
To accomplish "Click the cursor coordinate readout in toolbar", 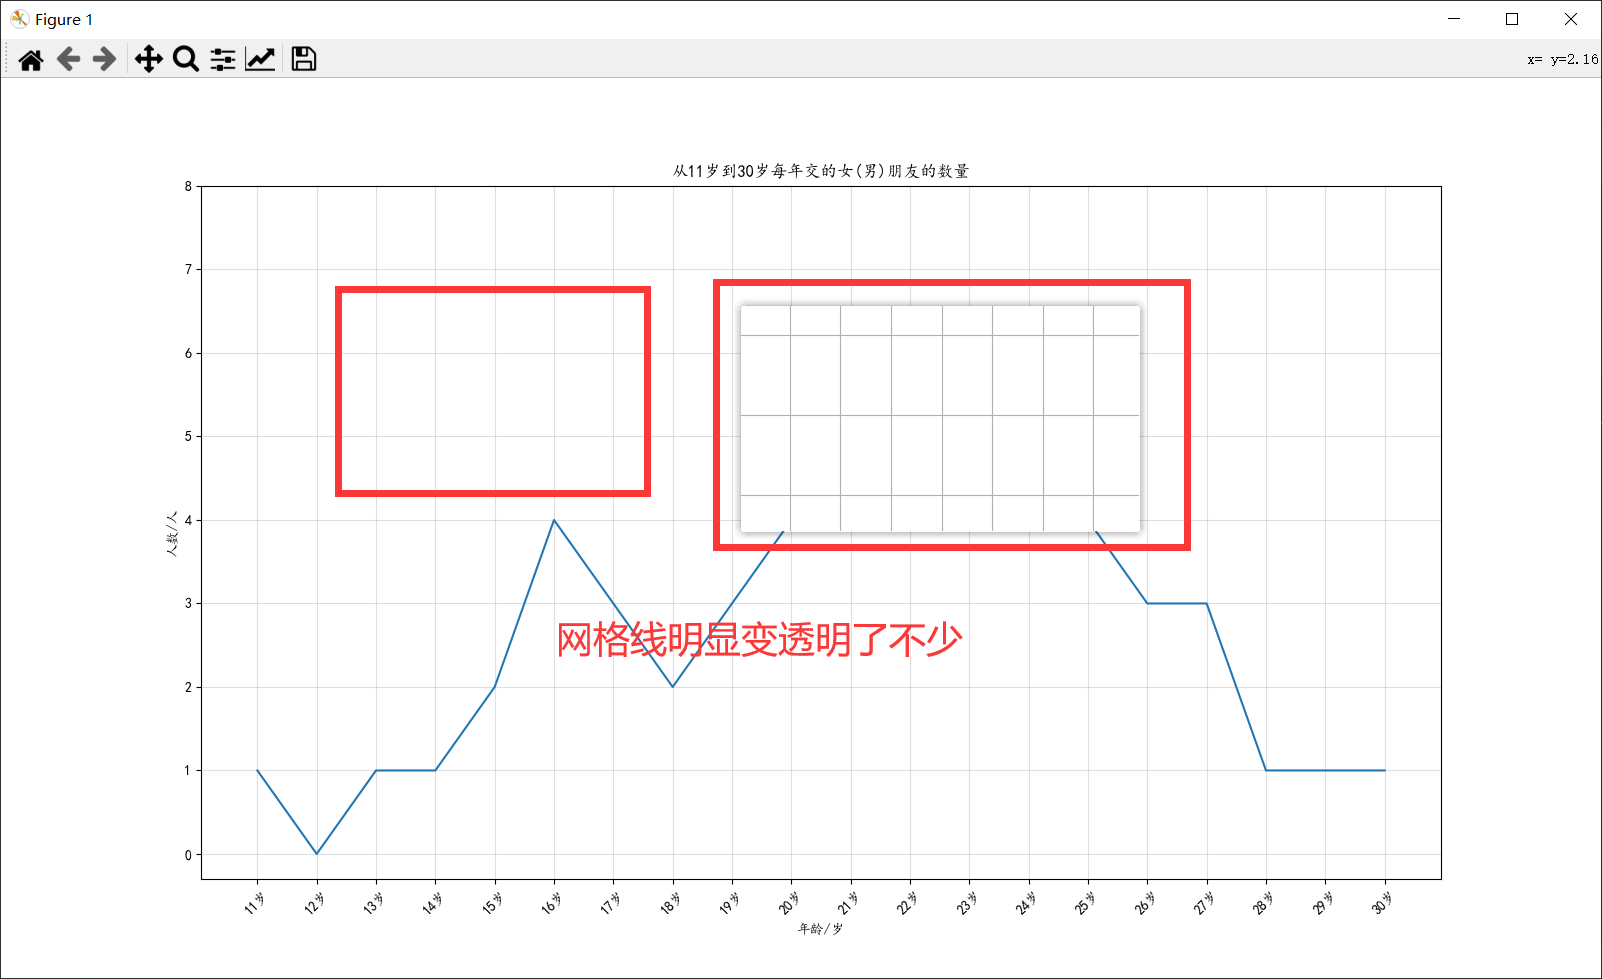I will (x=1563, y=60).
